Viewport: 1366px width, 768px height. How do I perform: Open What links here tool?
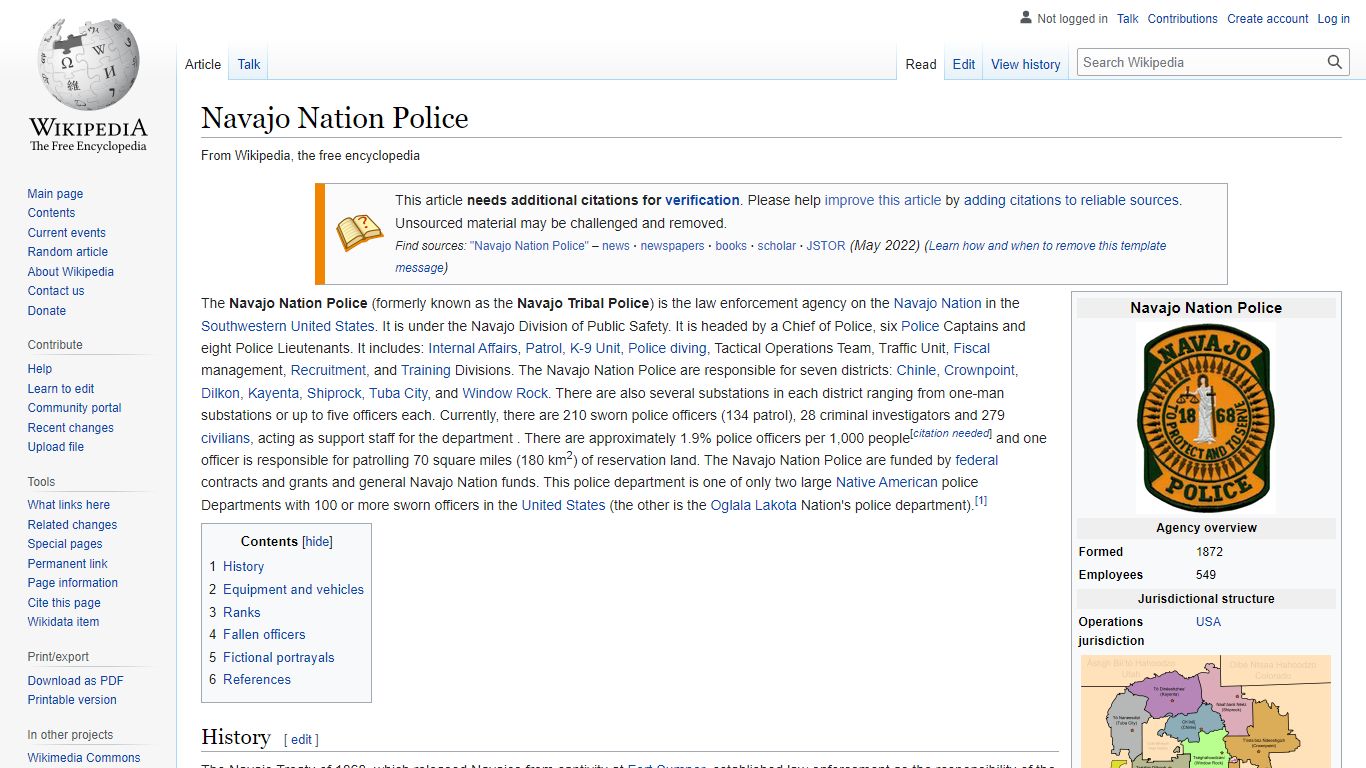(69, 505)
